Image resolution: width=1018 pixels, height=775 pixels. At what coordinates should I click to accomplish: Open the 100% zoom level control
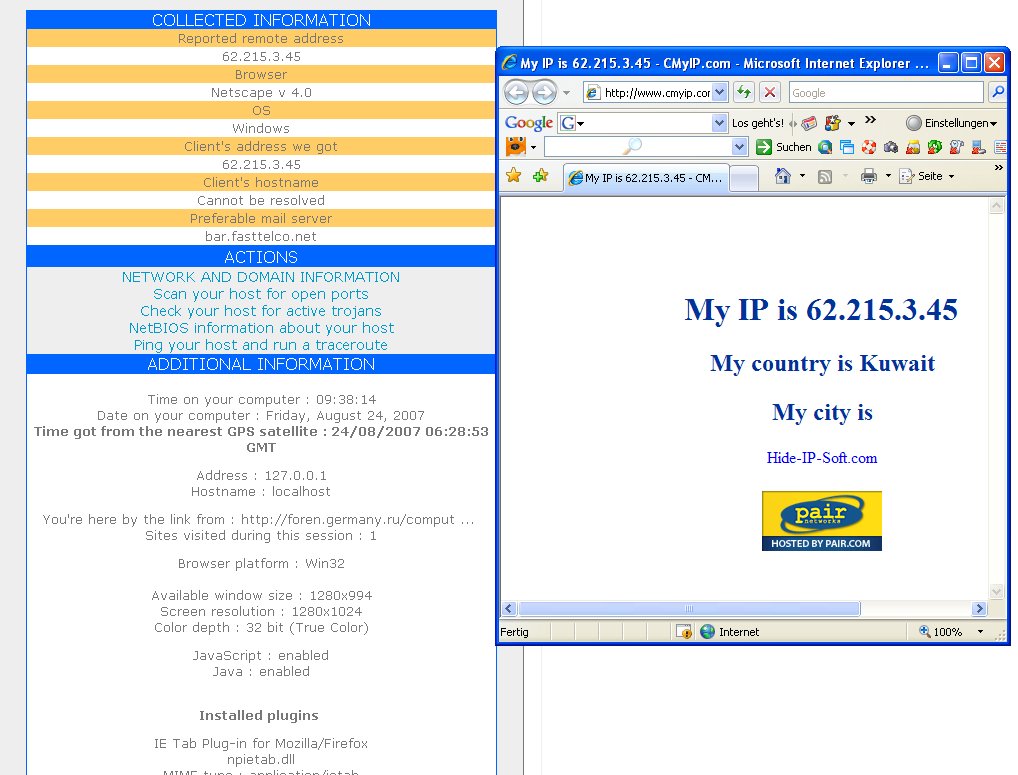coord(950,632)
